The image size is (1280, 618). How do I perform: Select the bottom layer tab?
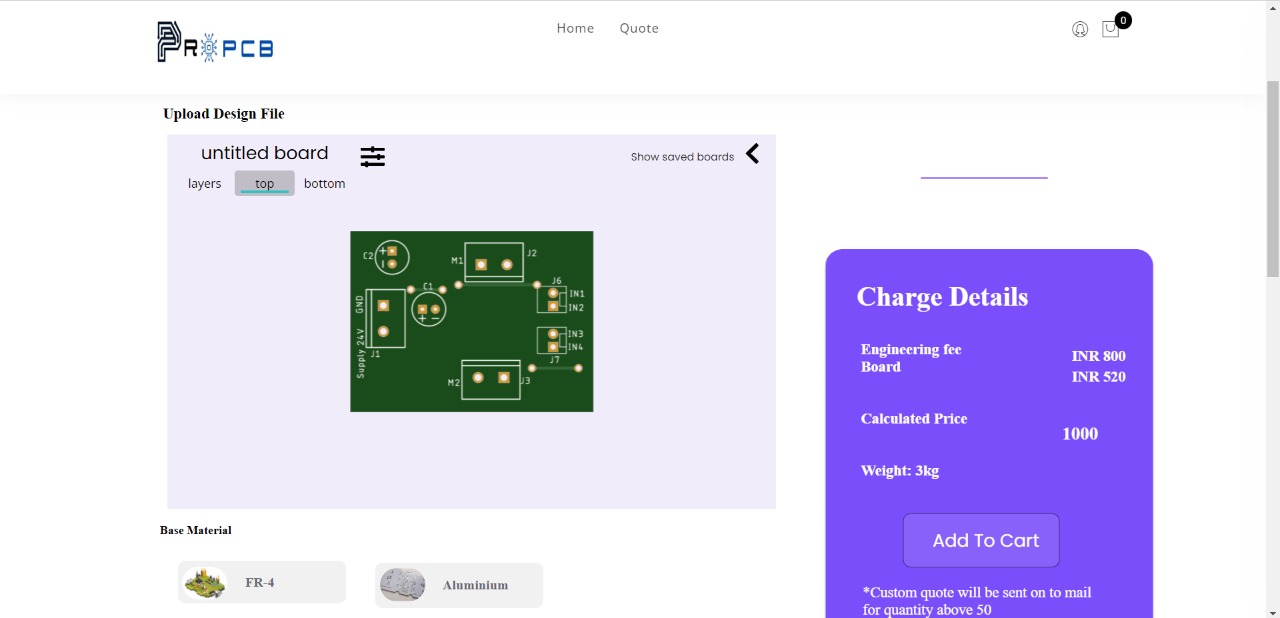pos(325,184)
